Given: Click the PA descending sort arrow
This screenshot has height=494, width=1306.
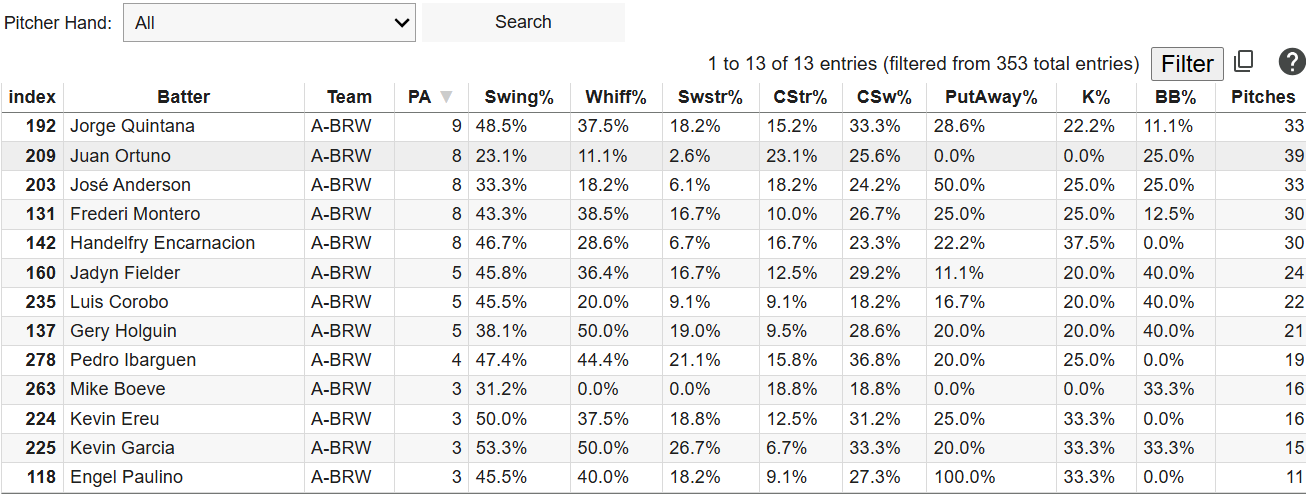Looking at the screenshot, I should pos(446,97).
